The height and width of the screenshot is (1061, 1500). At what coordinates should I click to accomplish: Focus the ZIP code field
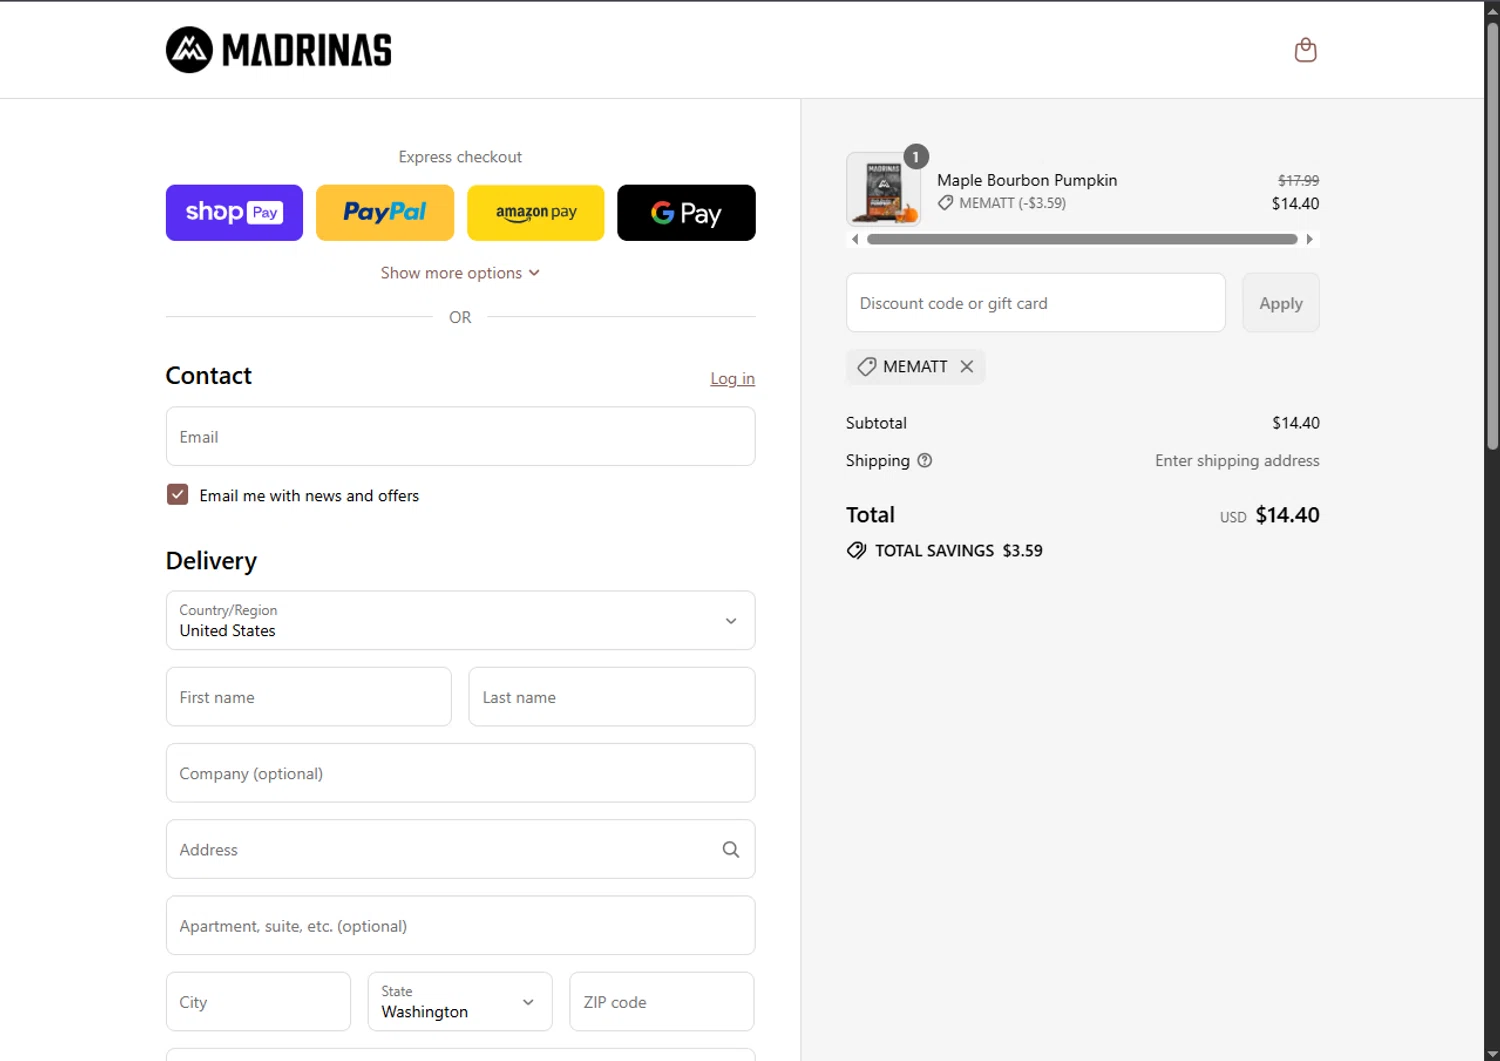(x=661, y=1001)
